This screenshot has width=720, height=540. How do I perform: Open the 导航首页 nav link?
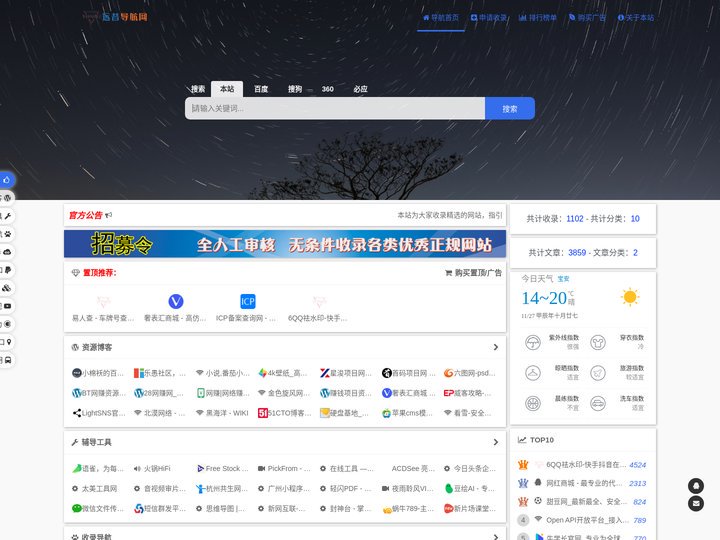point(441,18)
